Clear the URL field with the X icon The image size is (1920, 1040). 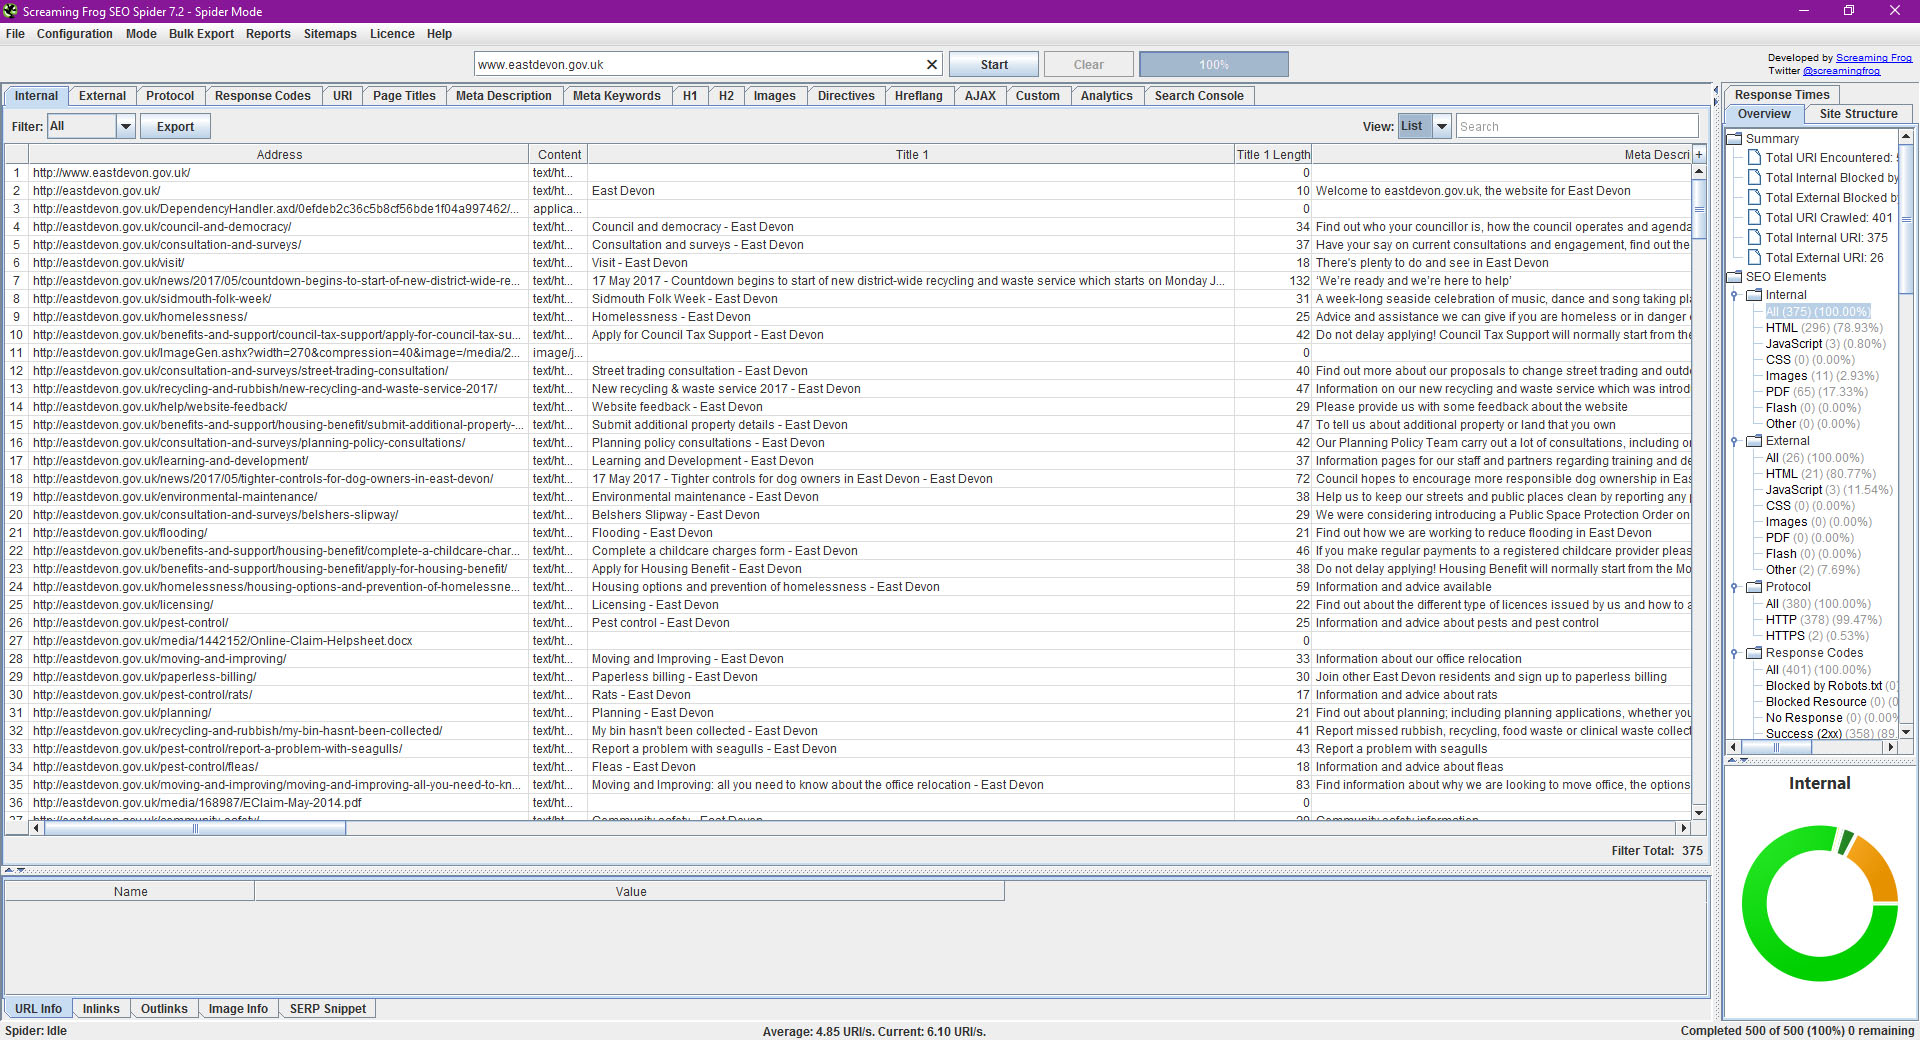point(932,65)
